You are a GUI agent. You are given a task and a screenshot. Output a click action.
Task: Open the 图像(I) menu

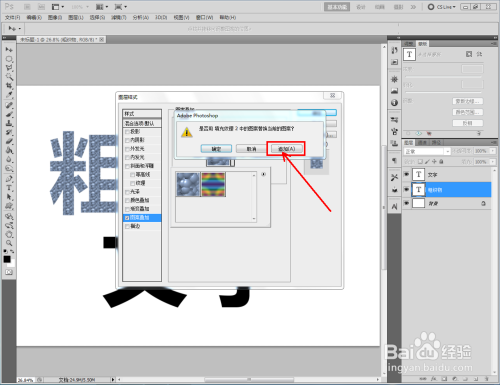pyautogui.click(x=55, y=17)
